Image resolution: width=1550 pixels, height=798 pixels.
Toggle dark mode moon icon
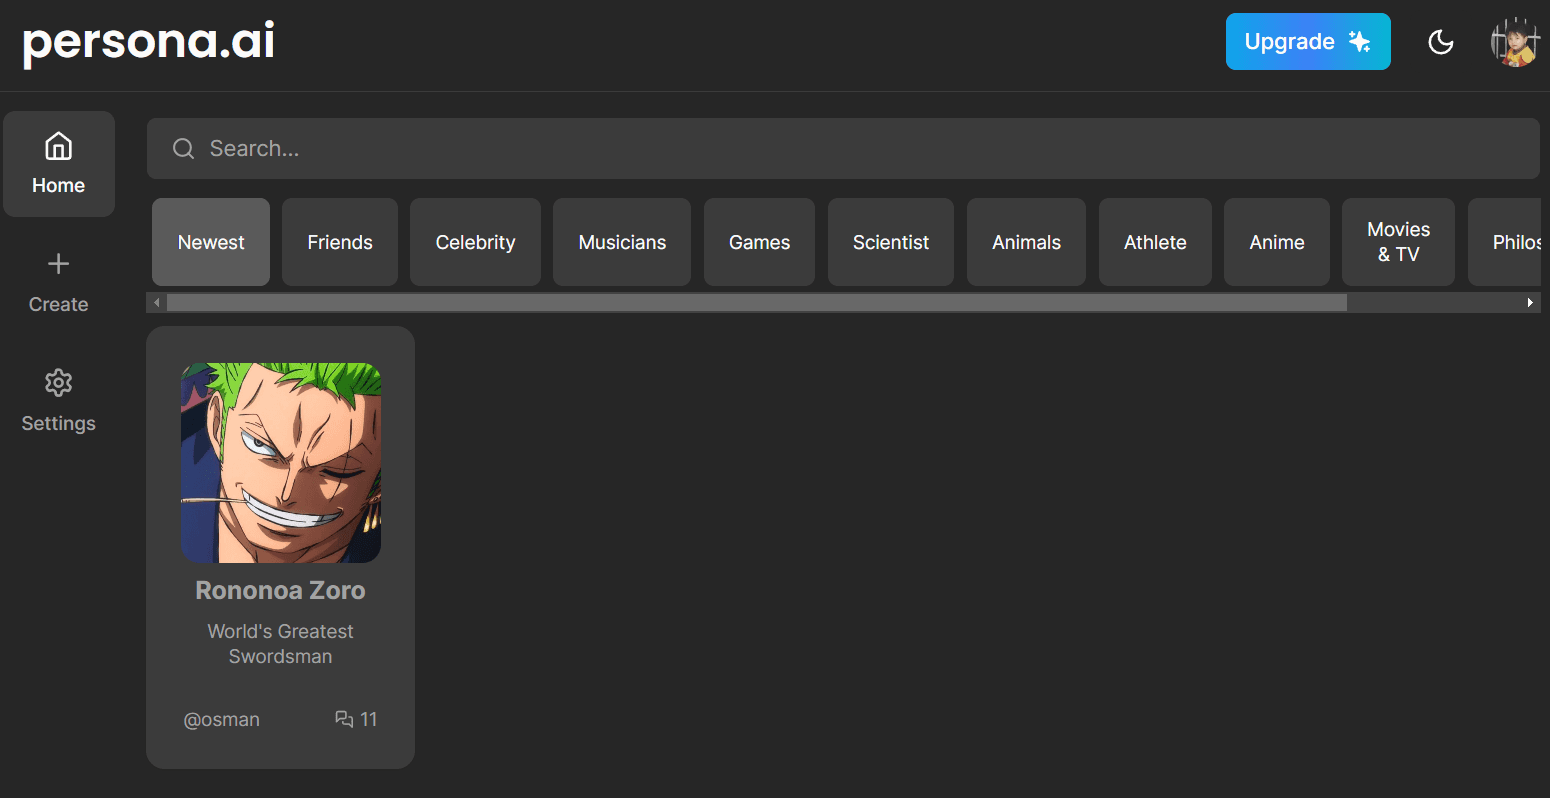(x=1440, y=42)
